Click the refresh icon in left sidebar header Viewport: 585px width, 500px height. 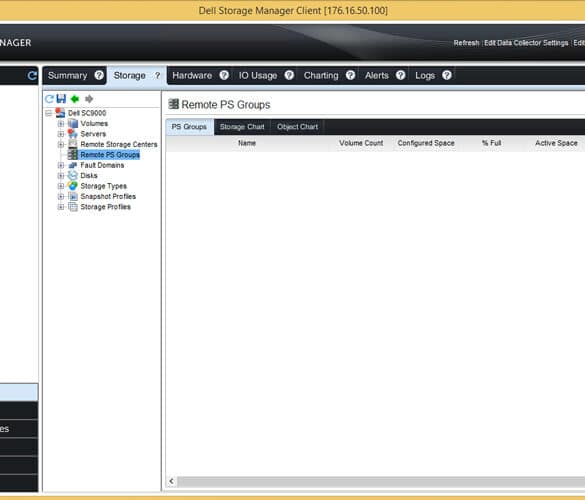32,76
